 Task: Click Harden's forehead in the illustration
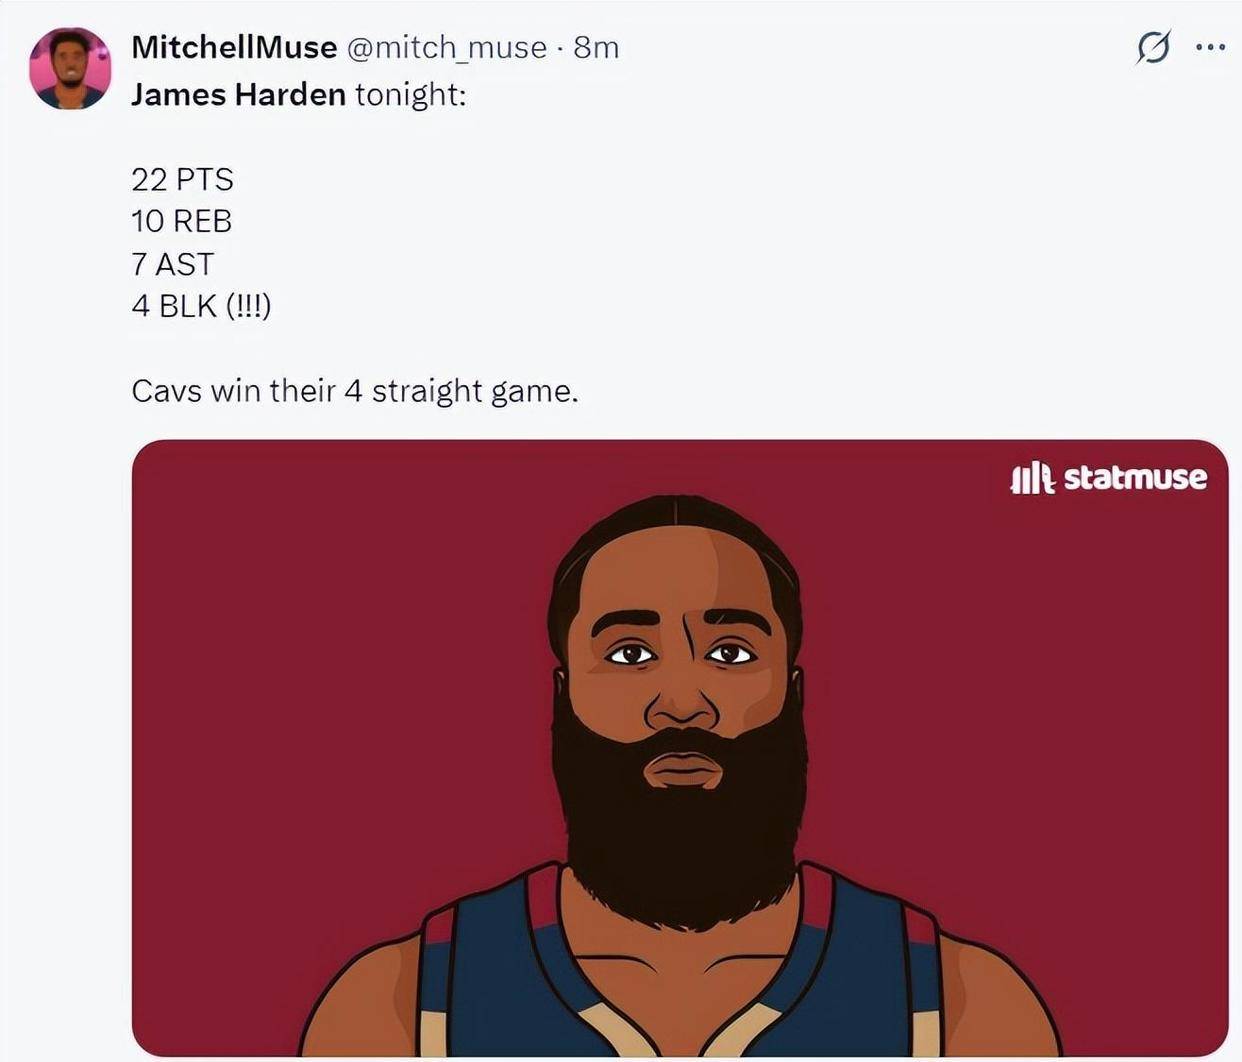pos(680,570)
